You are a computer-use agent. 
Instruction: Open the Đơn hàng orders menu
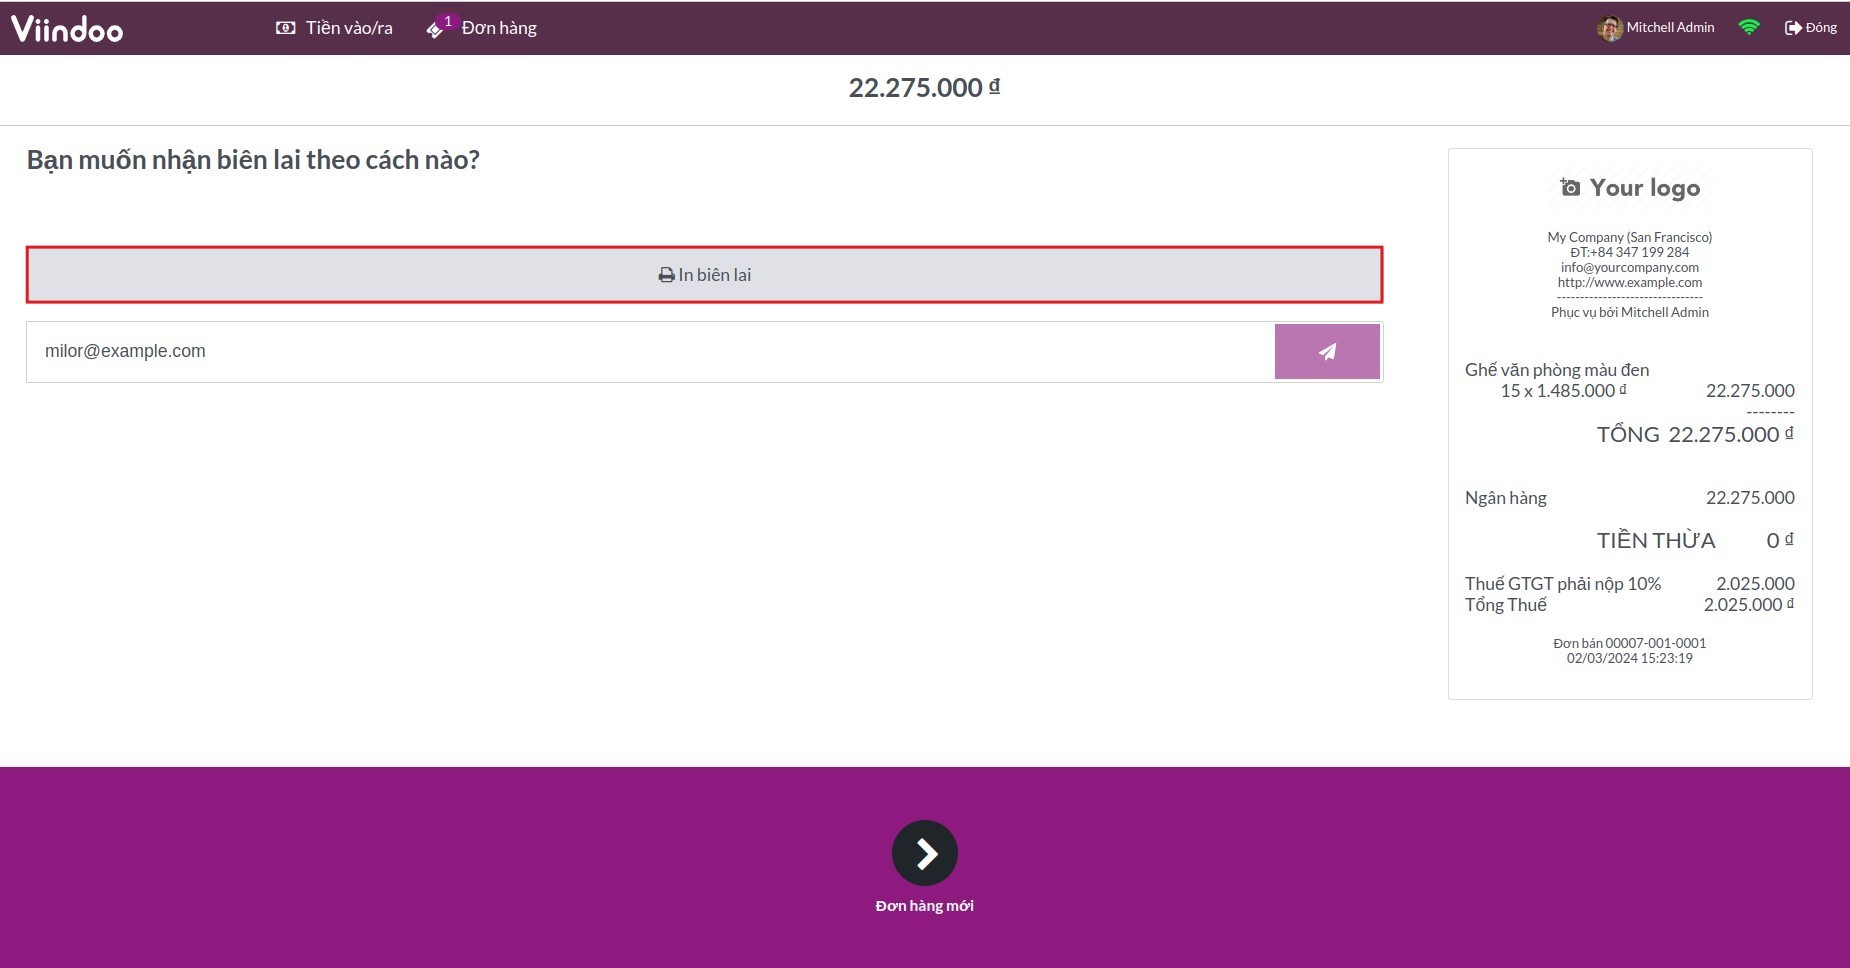pos(482,28)
